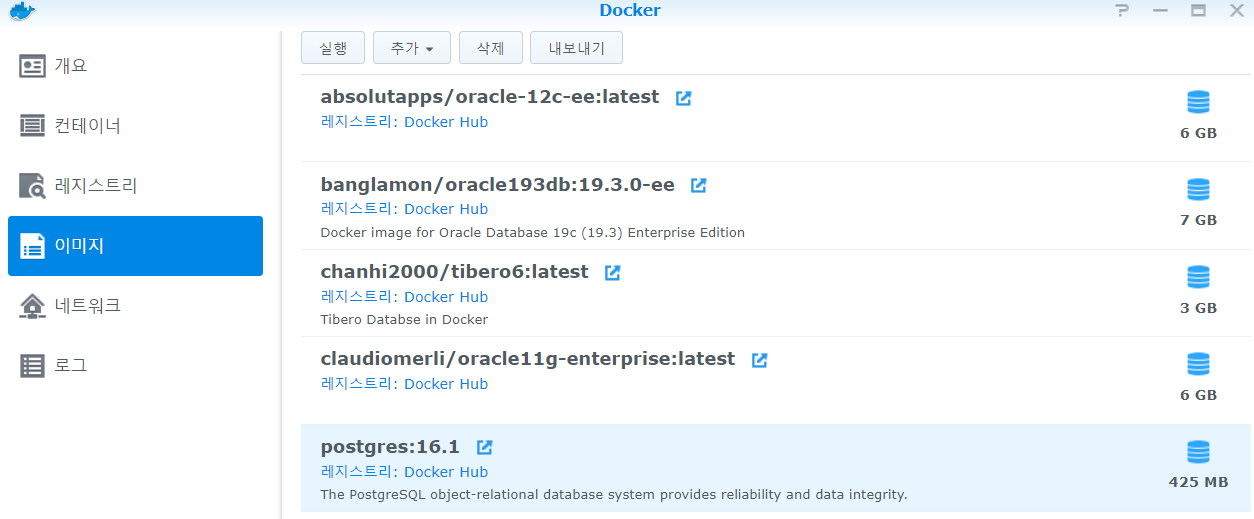This screenshot has width=1254, height=519.
Task: Select the absolutapps/oracle-12c-ee:latest image name
Action: (490, 97)
